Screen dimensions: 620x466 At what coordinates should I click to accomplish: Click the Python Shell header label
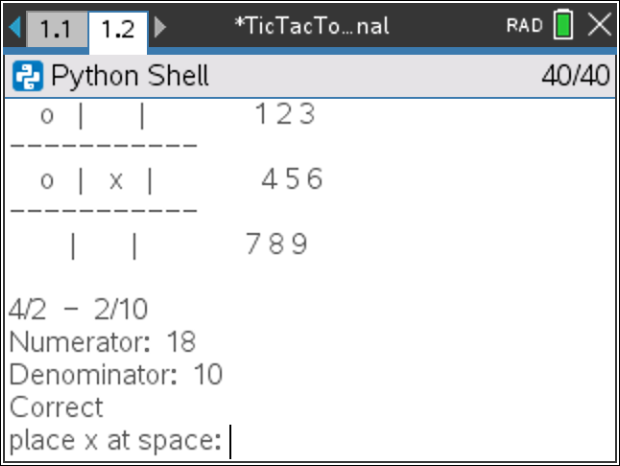coord(129,76)
